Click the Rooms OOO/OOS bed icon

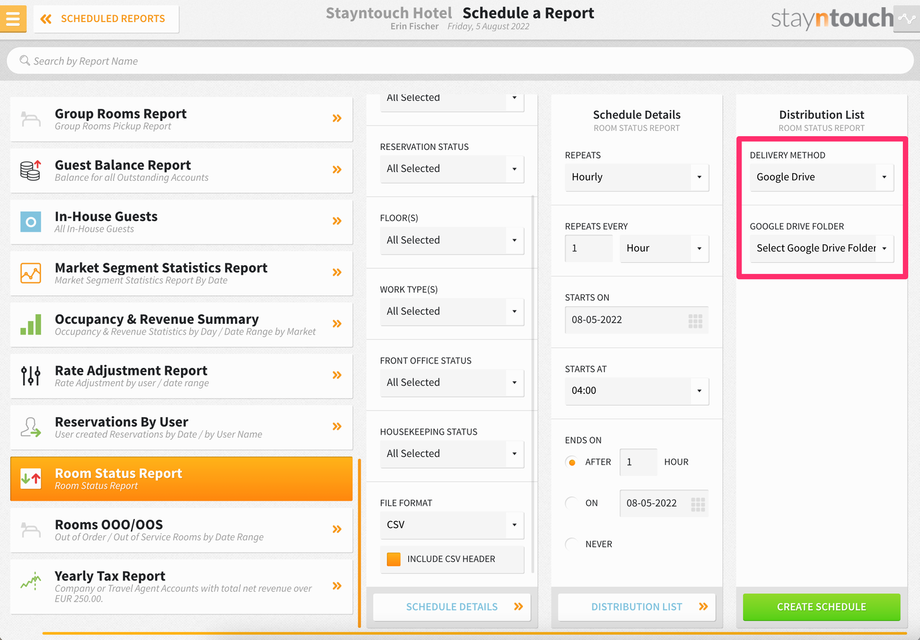[x=31, y=530]
